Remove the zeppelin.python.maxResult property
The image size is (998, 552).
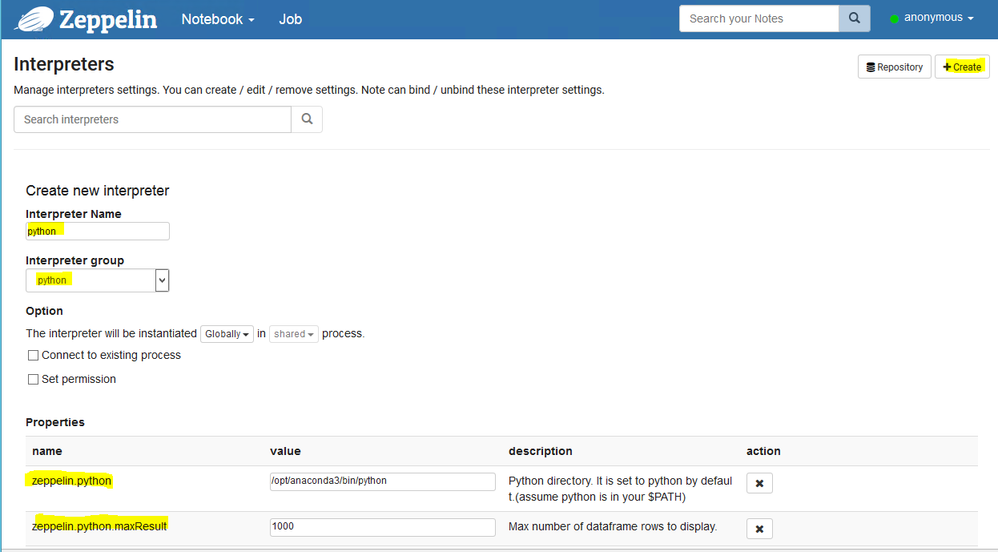[759, 528]
